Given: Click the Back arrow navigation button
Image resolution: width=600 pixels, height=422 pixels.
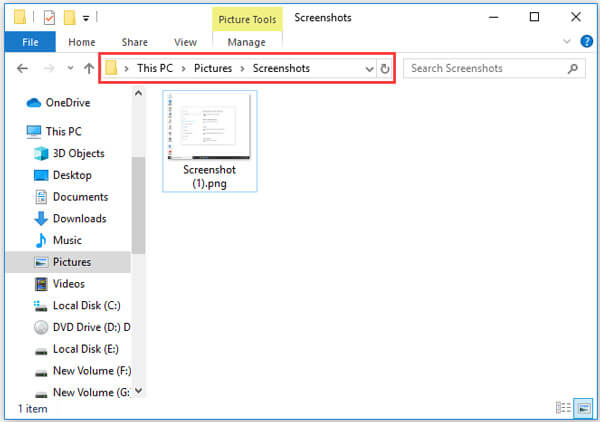Looking at the screenshot, I should pos(23,69).
